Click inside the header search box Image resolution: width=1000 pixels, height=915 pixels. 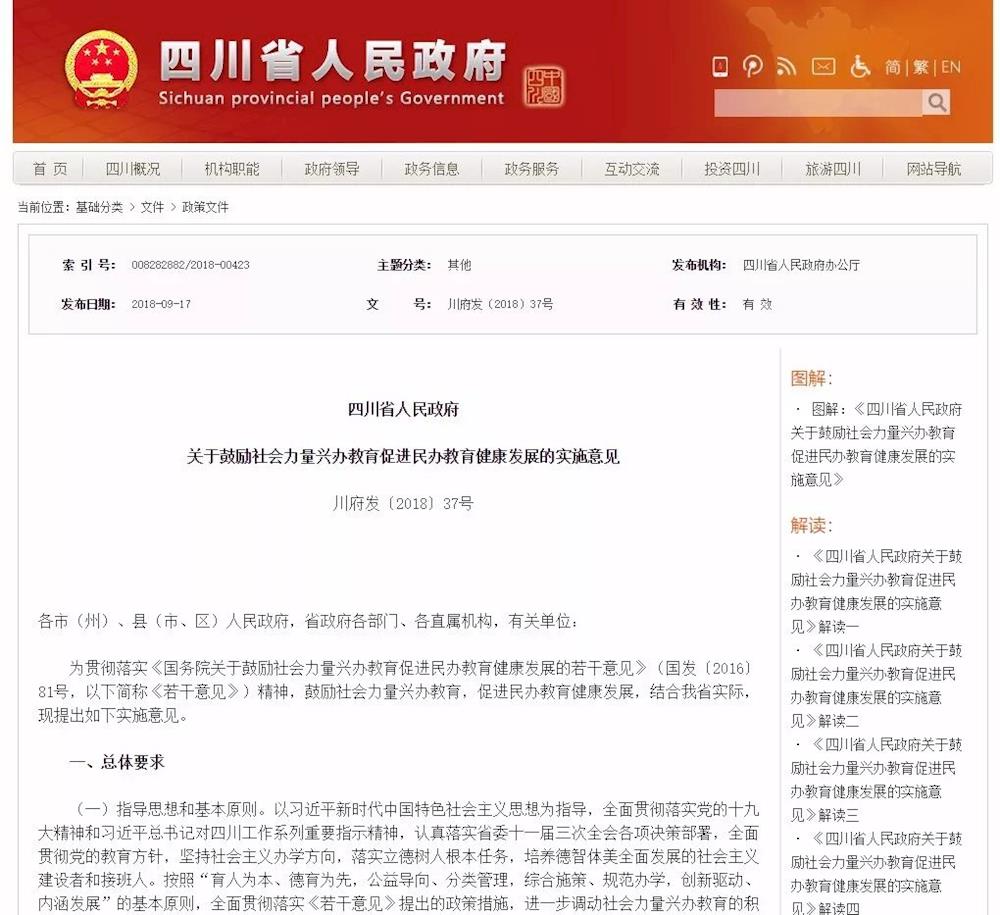(817, 102)
